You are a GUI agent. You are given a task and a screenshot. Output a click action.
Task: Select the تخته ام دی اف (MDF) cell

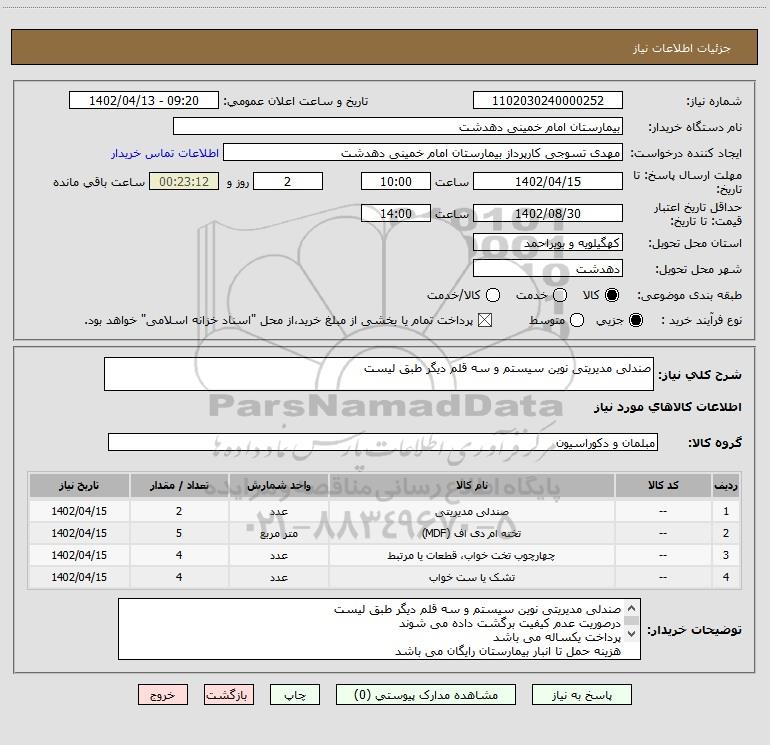(x=471, y=533)
